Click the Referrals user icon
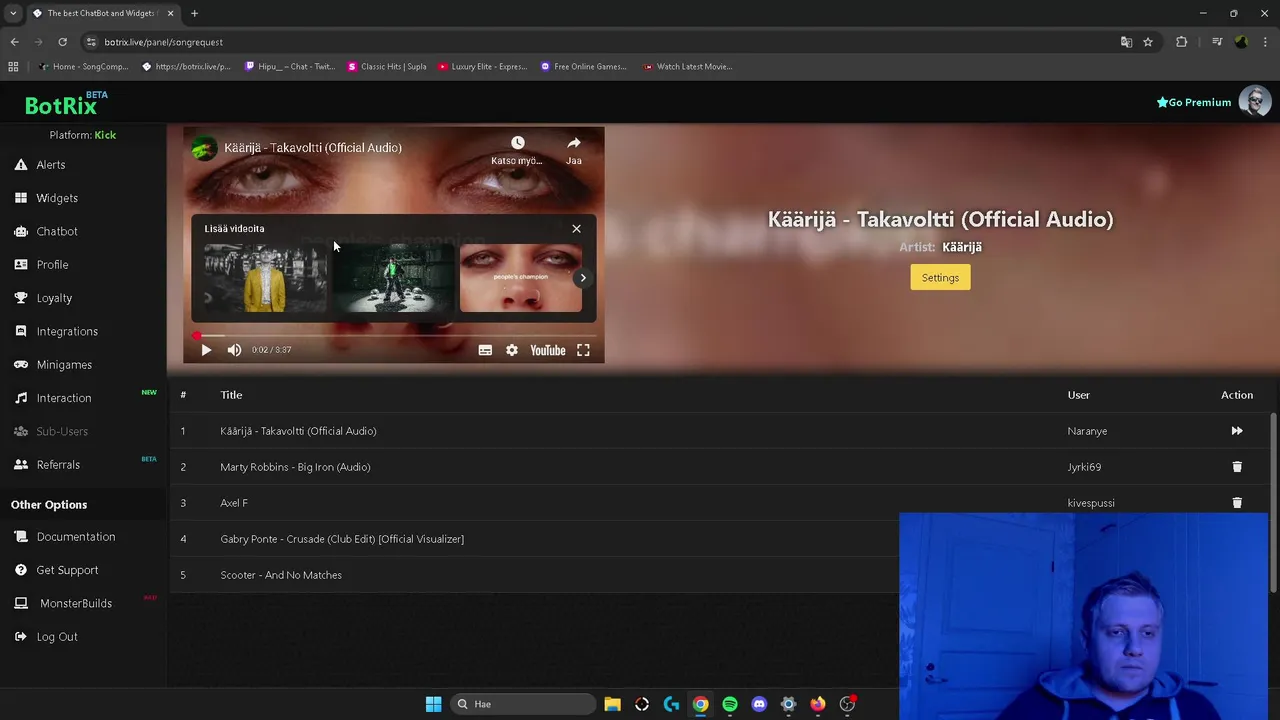This screenshot has height=720, width=1280. pos(21,465)
